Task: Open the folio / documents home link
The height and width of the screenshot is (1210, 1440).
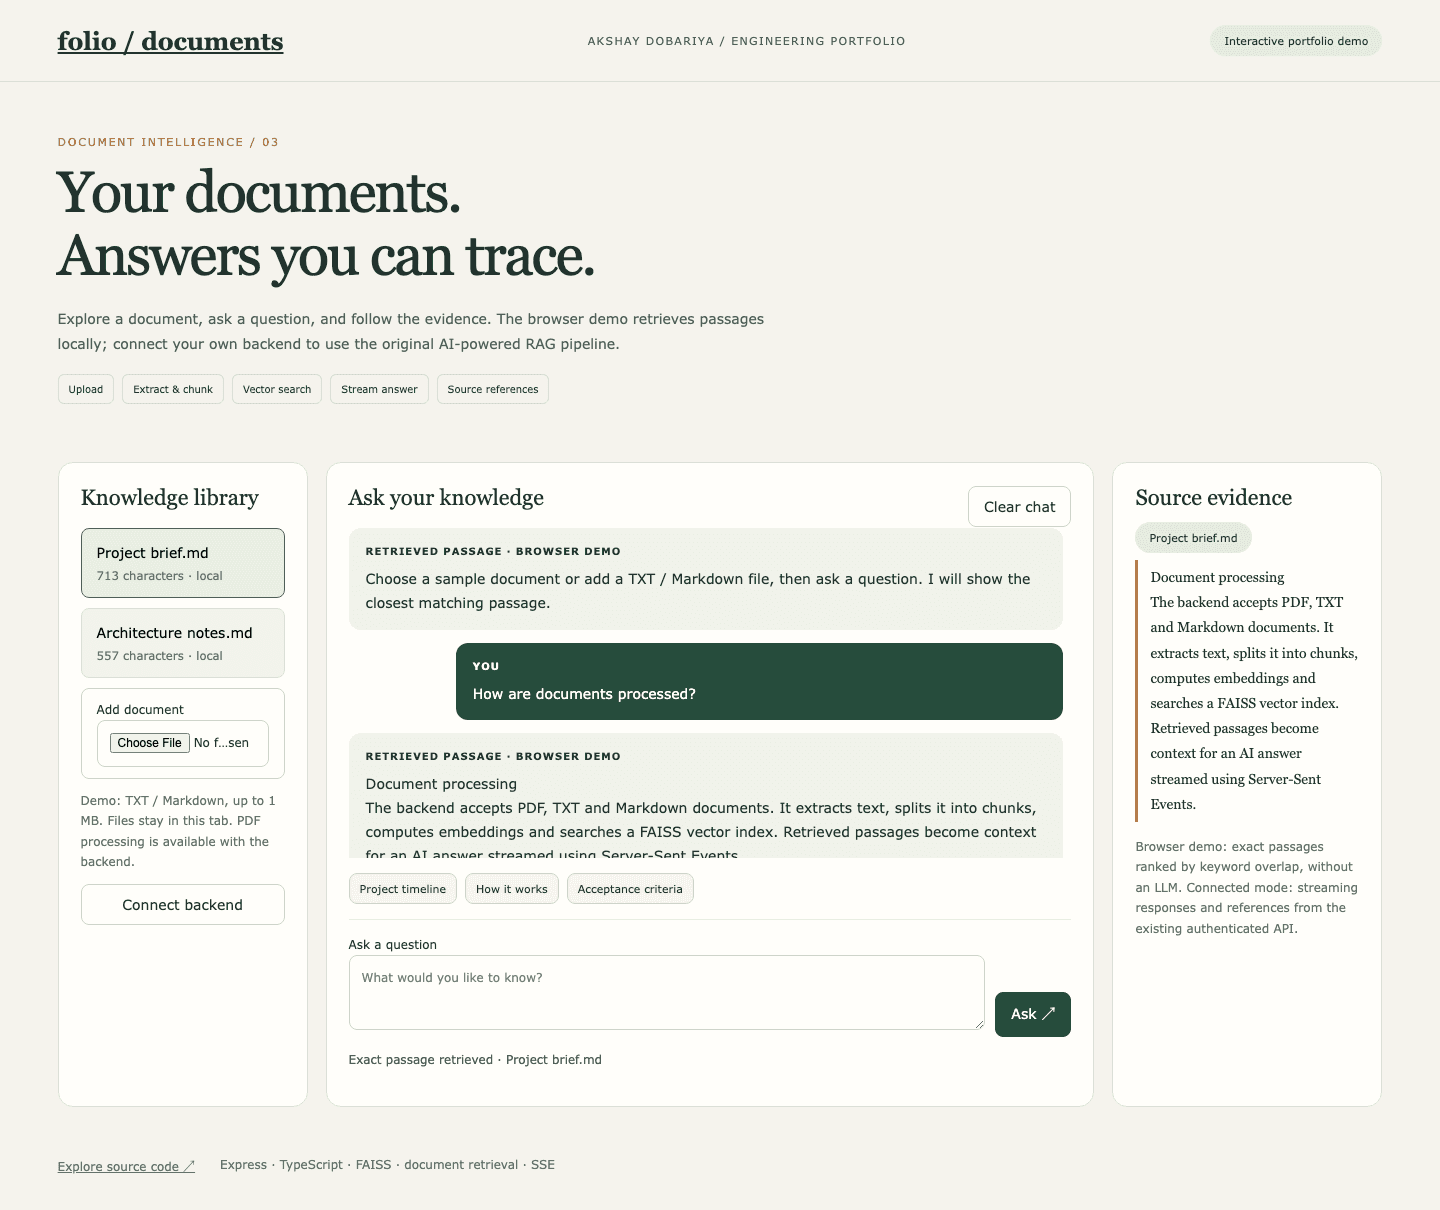Action: click(170, 41)
